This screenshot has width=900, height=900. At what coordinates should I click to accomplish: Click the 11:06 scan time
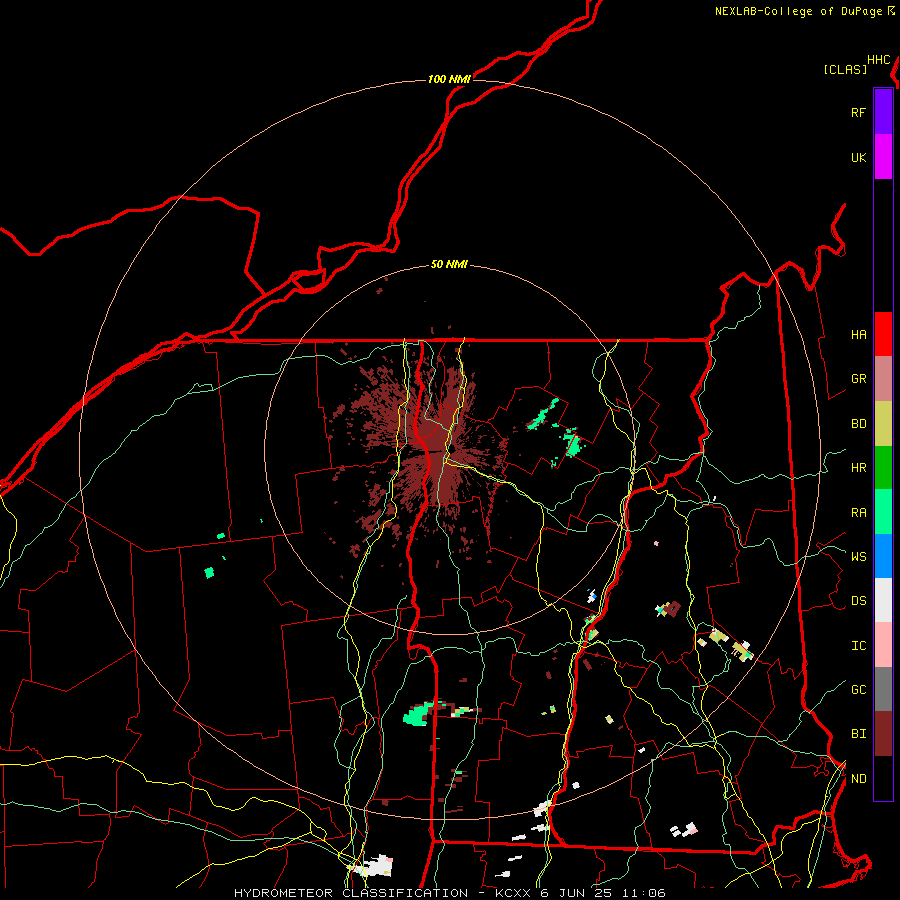click(646, 893)
